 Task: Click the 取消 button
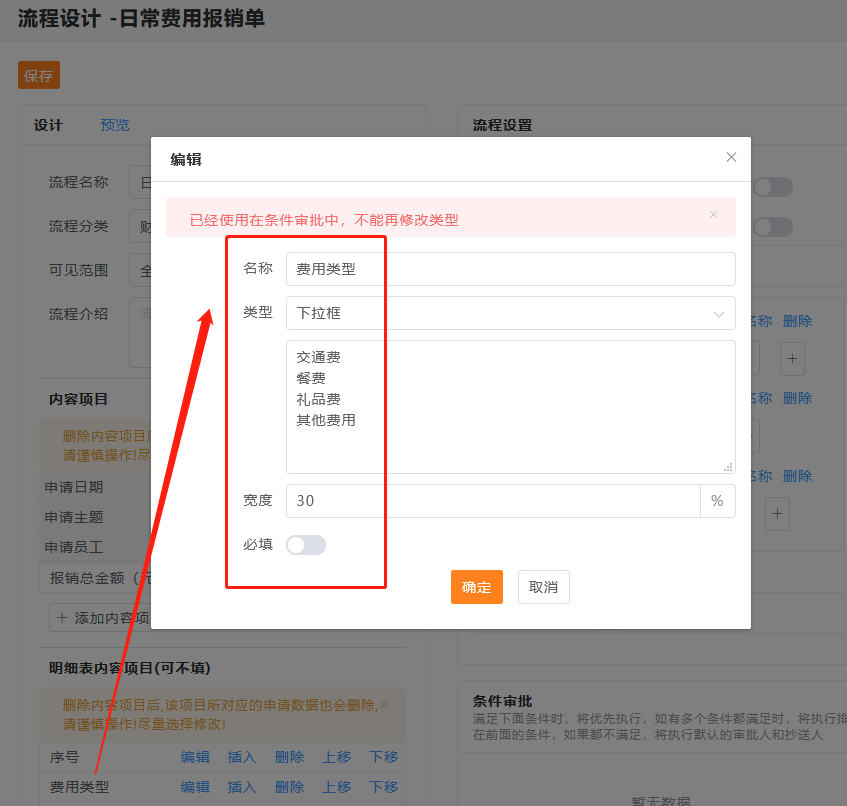(x=543, y=587)
